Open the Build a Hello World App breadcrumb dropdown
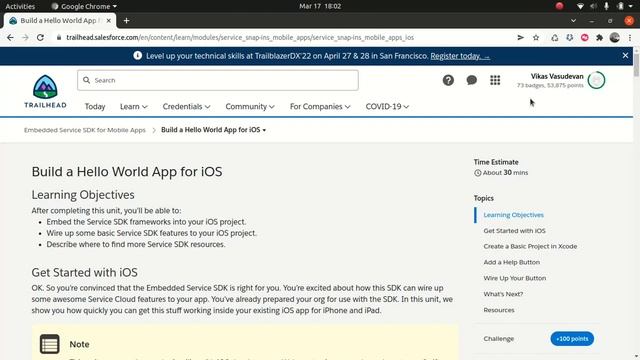This screenshot has height=360, width=640. 213,130
